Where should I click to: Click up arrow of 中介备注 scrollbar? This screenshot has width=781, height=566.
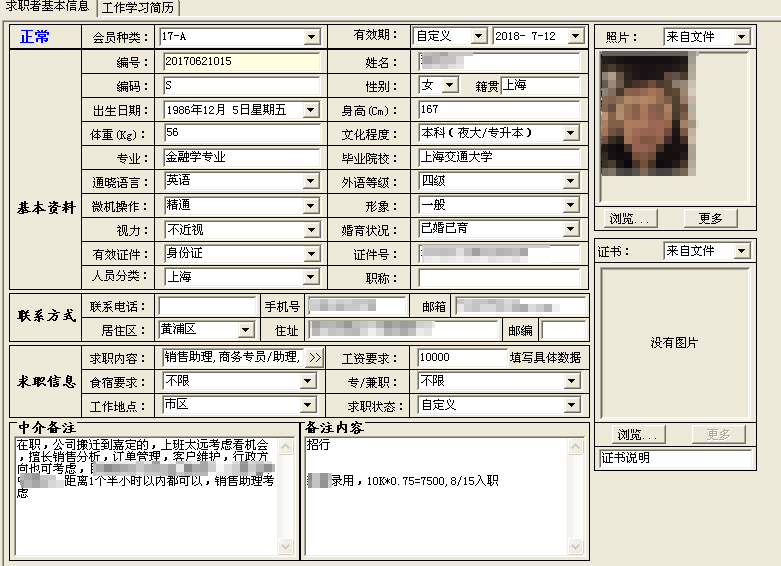tap(286, 446)
